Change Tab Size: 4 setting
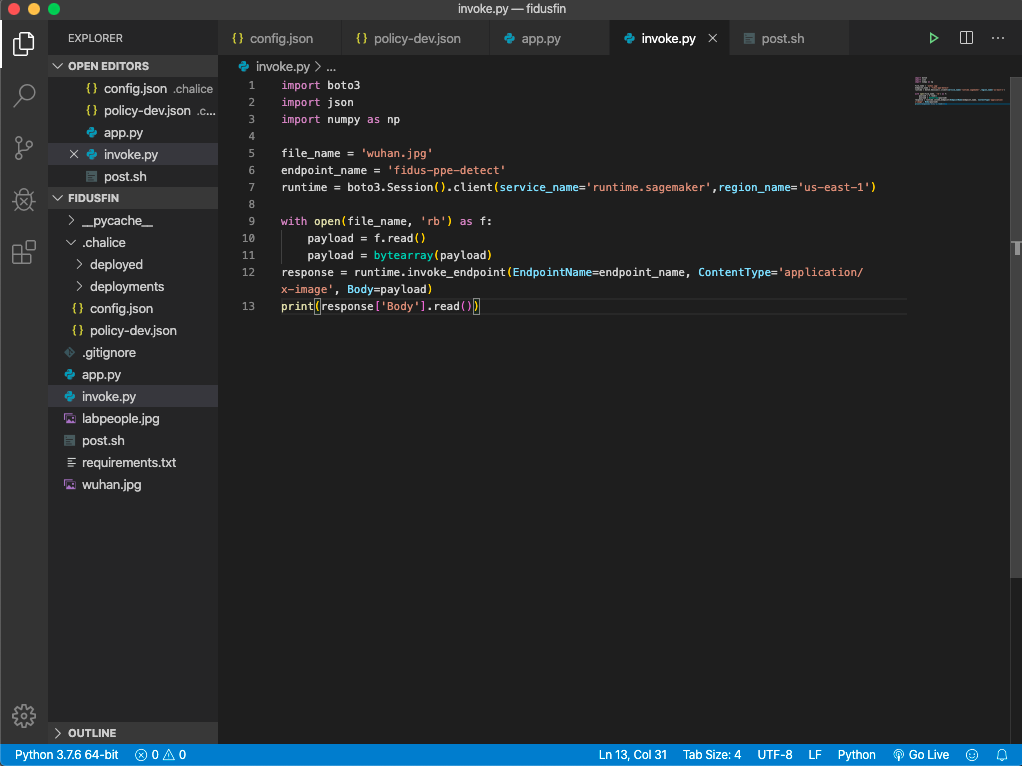 point(712,755)
